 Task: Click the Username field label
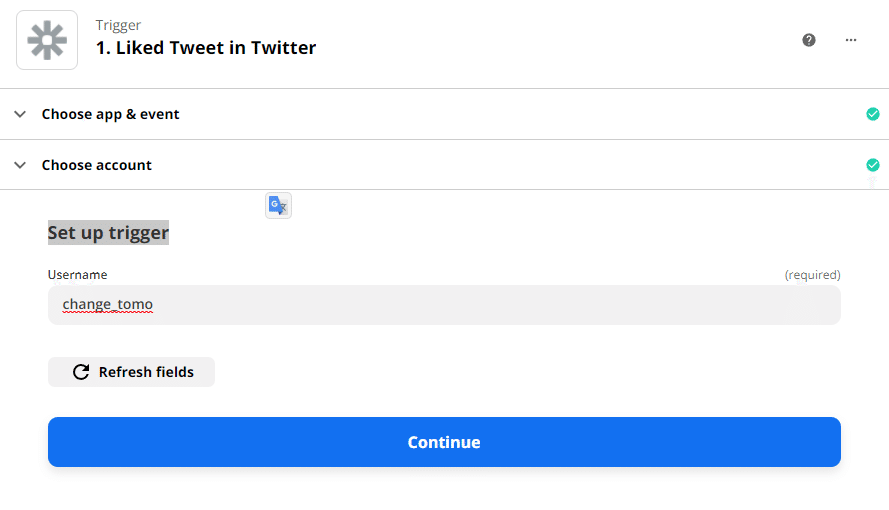pyautogui.click(x=77, y=275)
